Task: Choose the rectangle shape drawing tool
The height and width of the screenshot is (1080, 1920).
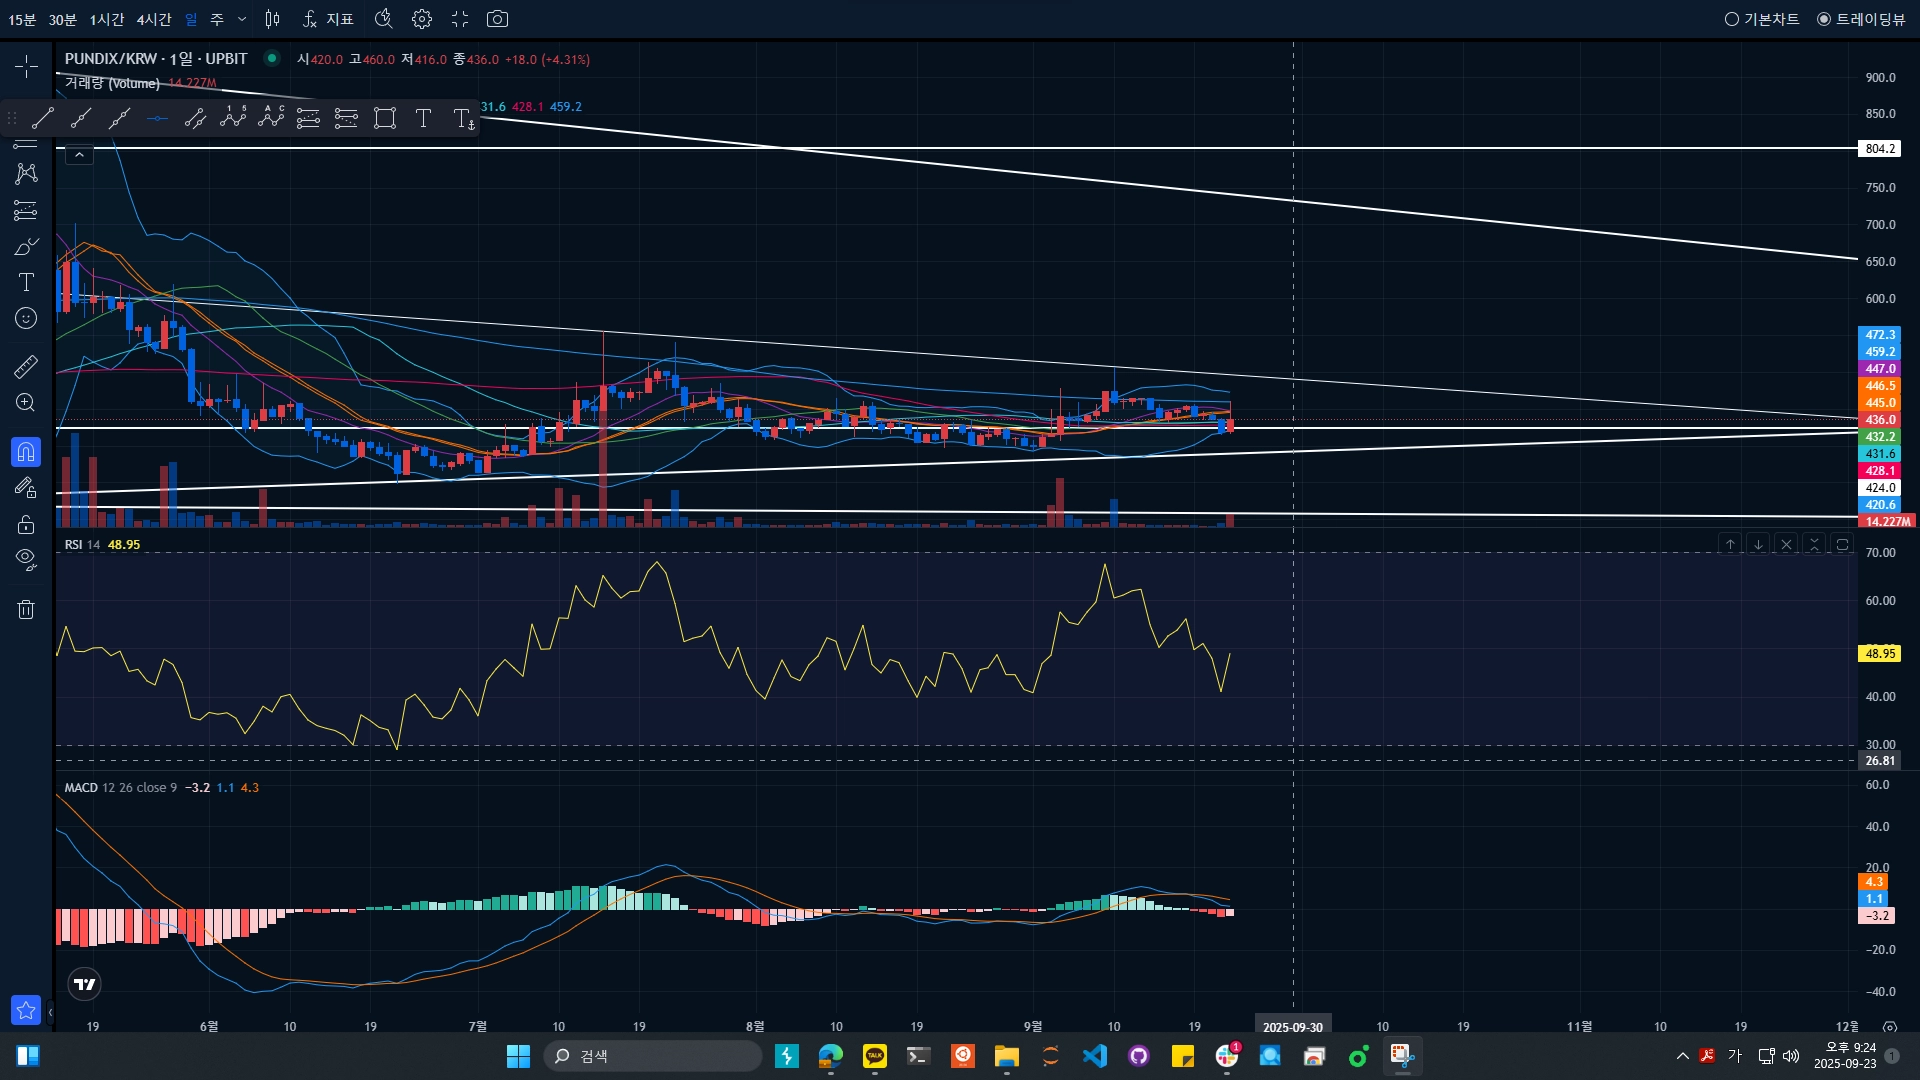Action: pos(385,119)
